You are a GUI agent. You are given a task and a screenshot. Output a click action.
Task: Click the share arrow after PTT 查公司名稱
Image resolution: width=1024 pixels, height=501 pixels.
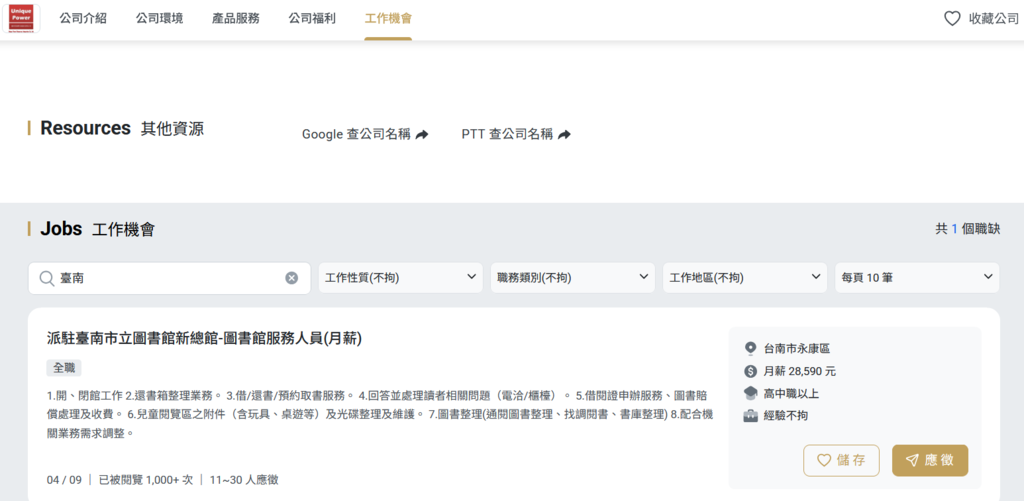point(564,135)
